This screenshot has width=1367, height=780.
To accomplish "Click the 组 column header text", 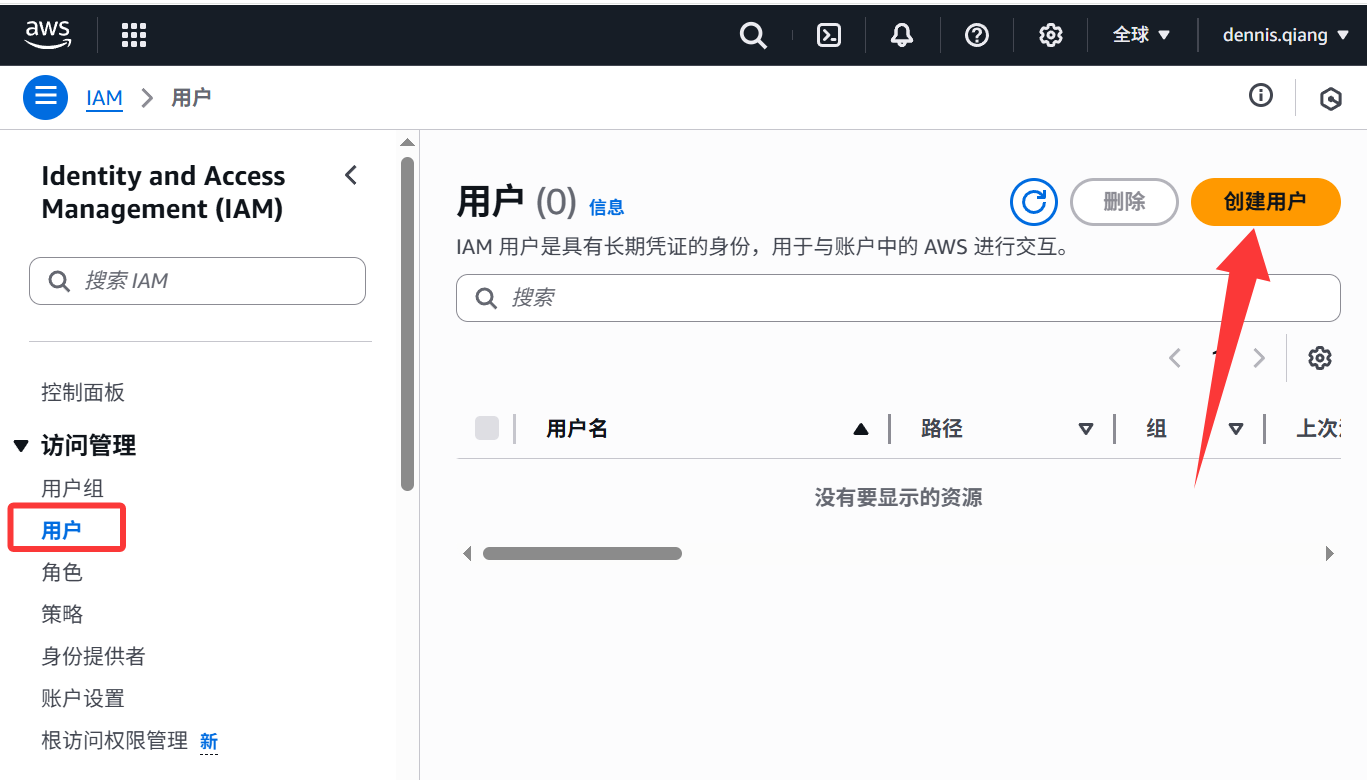I will [1156, 429].
